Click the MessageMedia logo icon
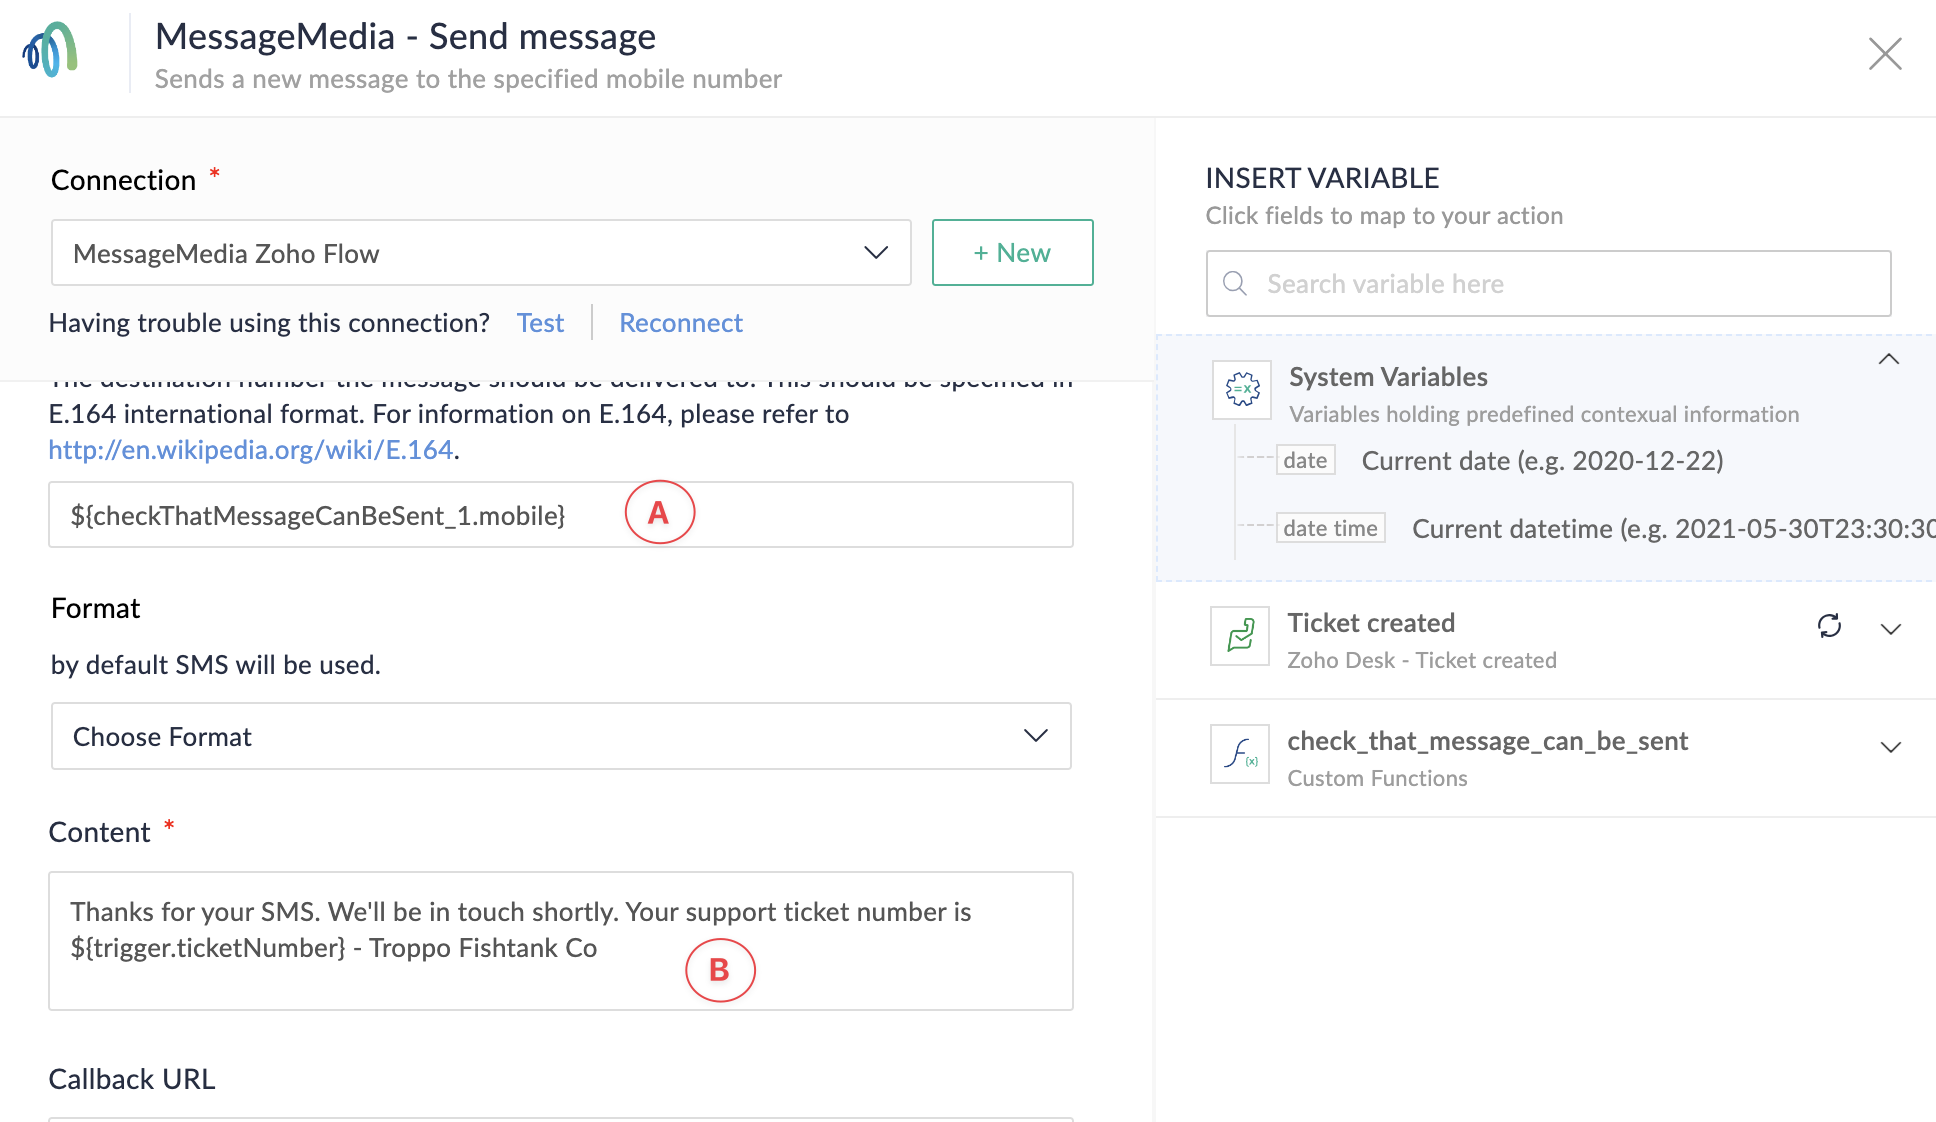This screenshot has width=1936, height=1122. [x=50, y=50]
